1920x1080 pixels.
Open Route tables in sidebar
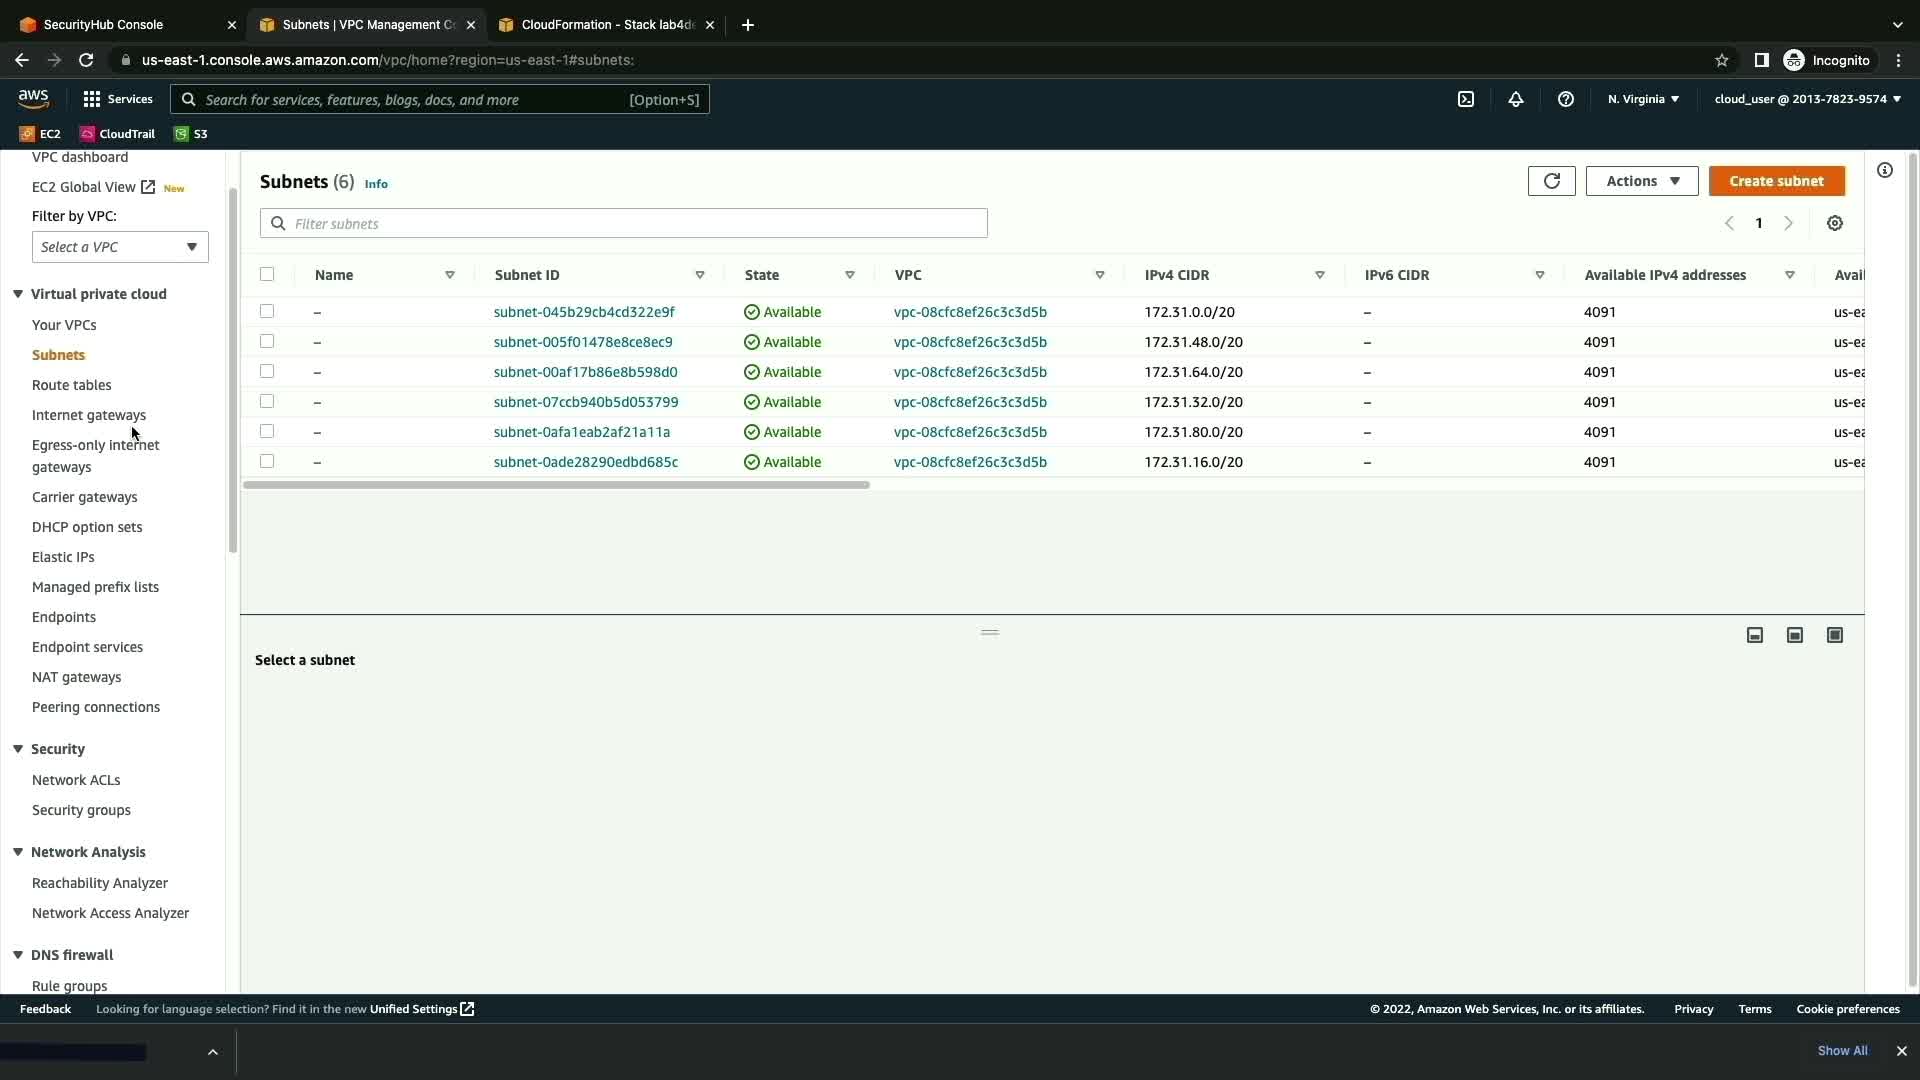click(x=71, y=385)
